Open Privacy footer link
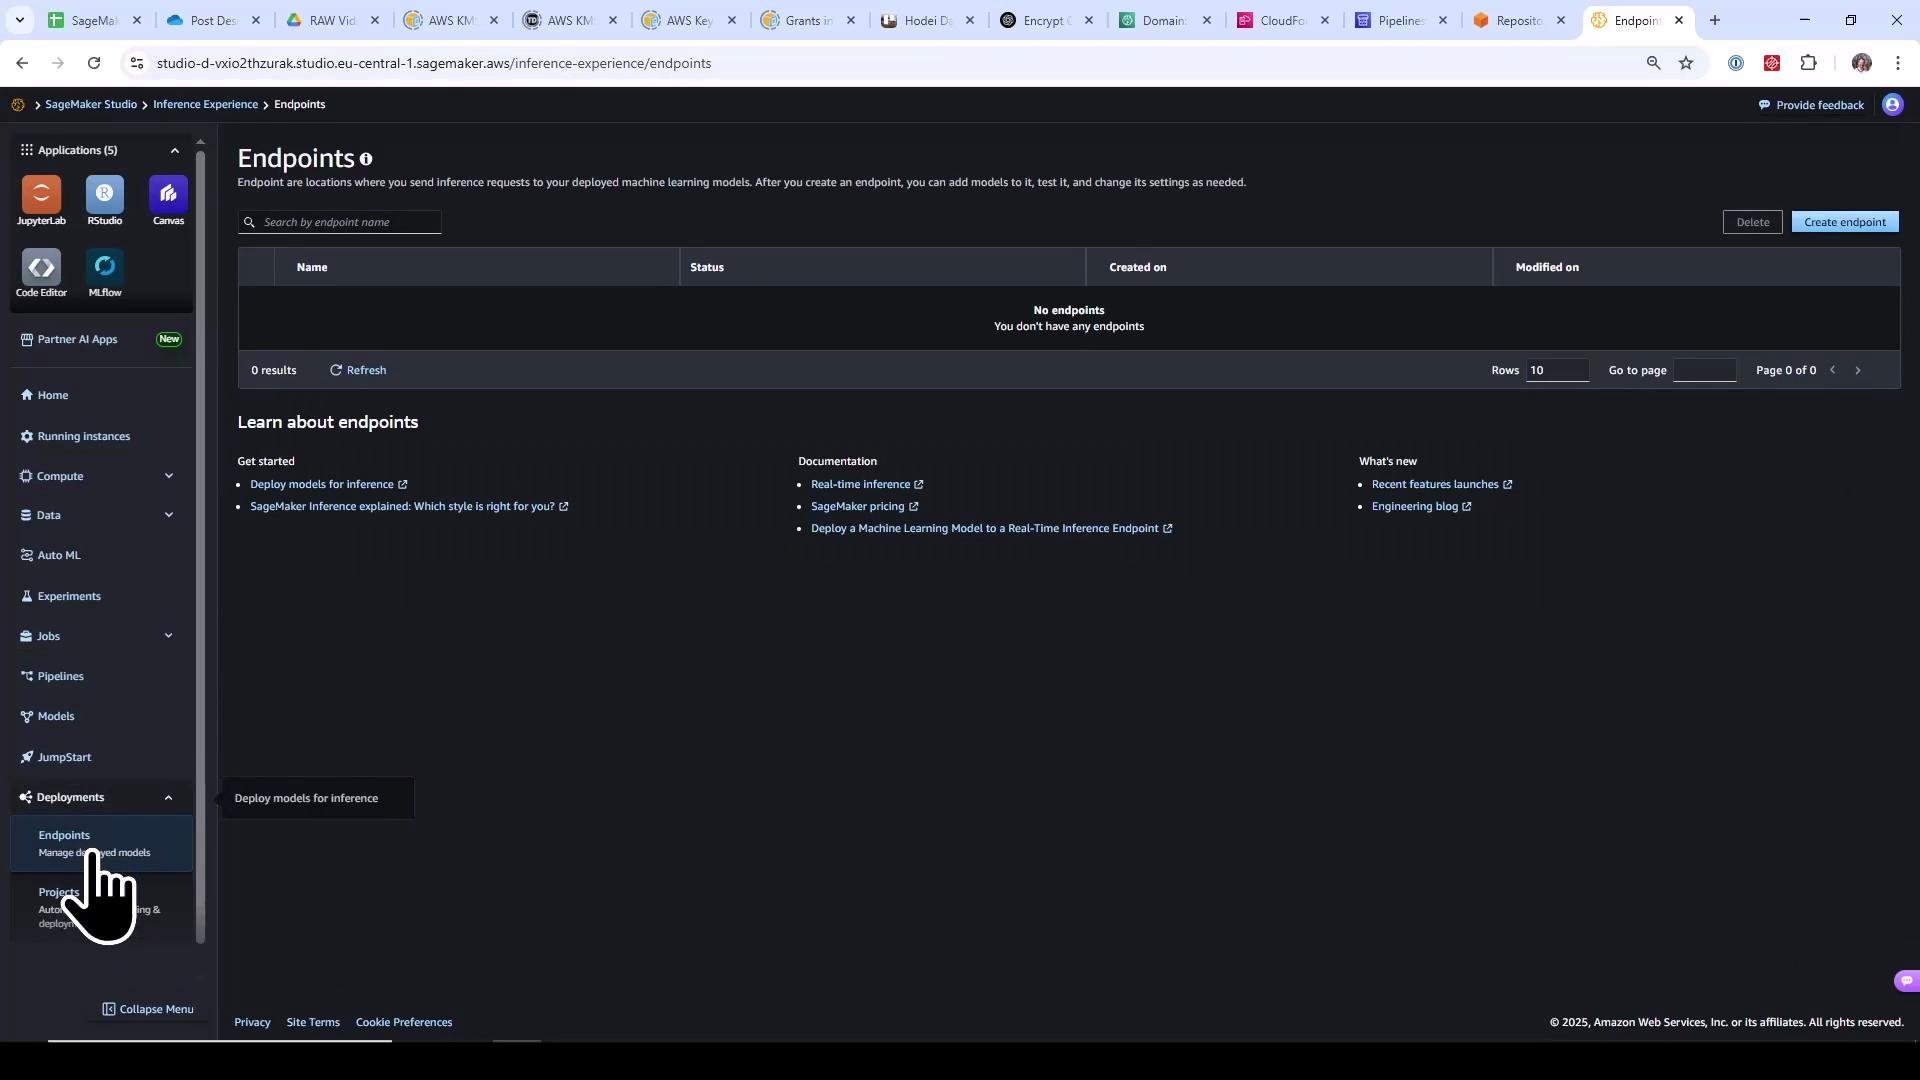The height and width of the screenshot is (1080, 1920). (x=252, y=1022)
